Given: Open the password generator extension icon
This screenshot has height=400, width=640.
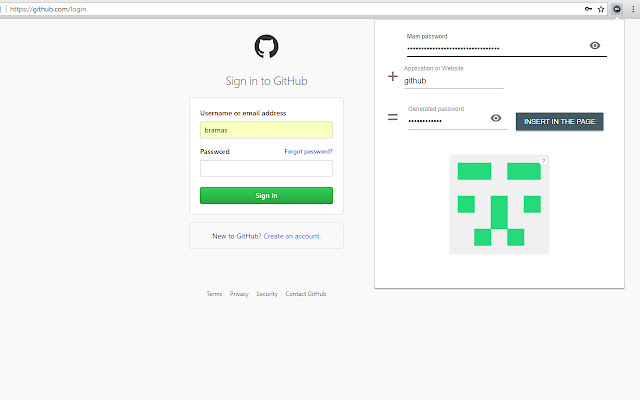Looking at the screenshot, I should [617, 9].
